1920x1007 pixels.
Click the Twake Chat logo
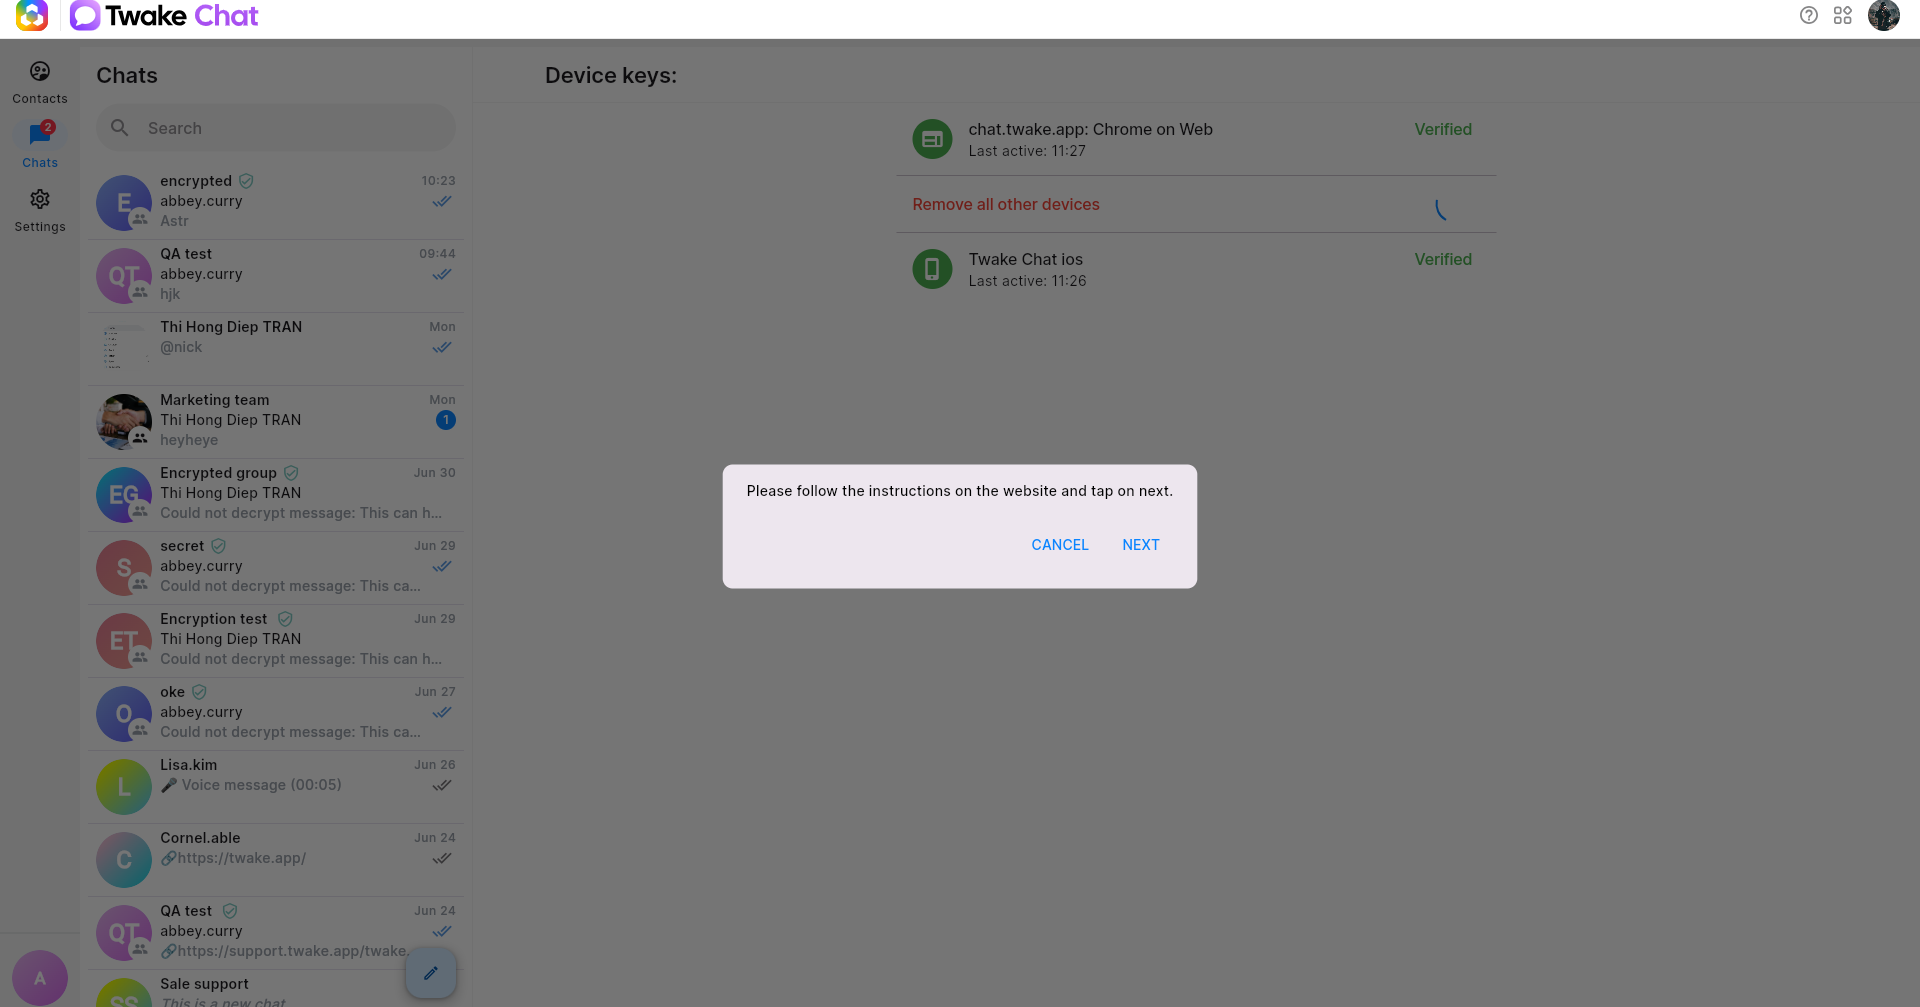(164, 16)
